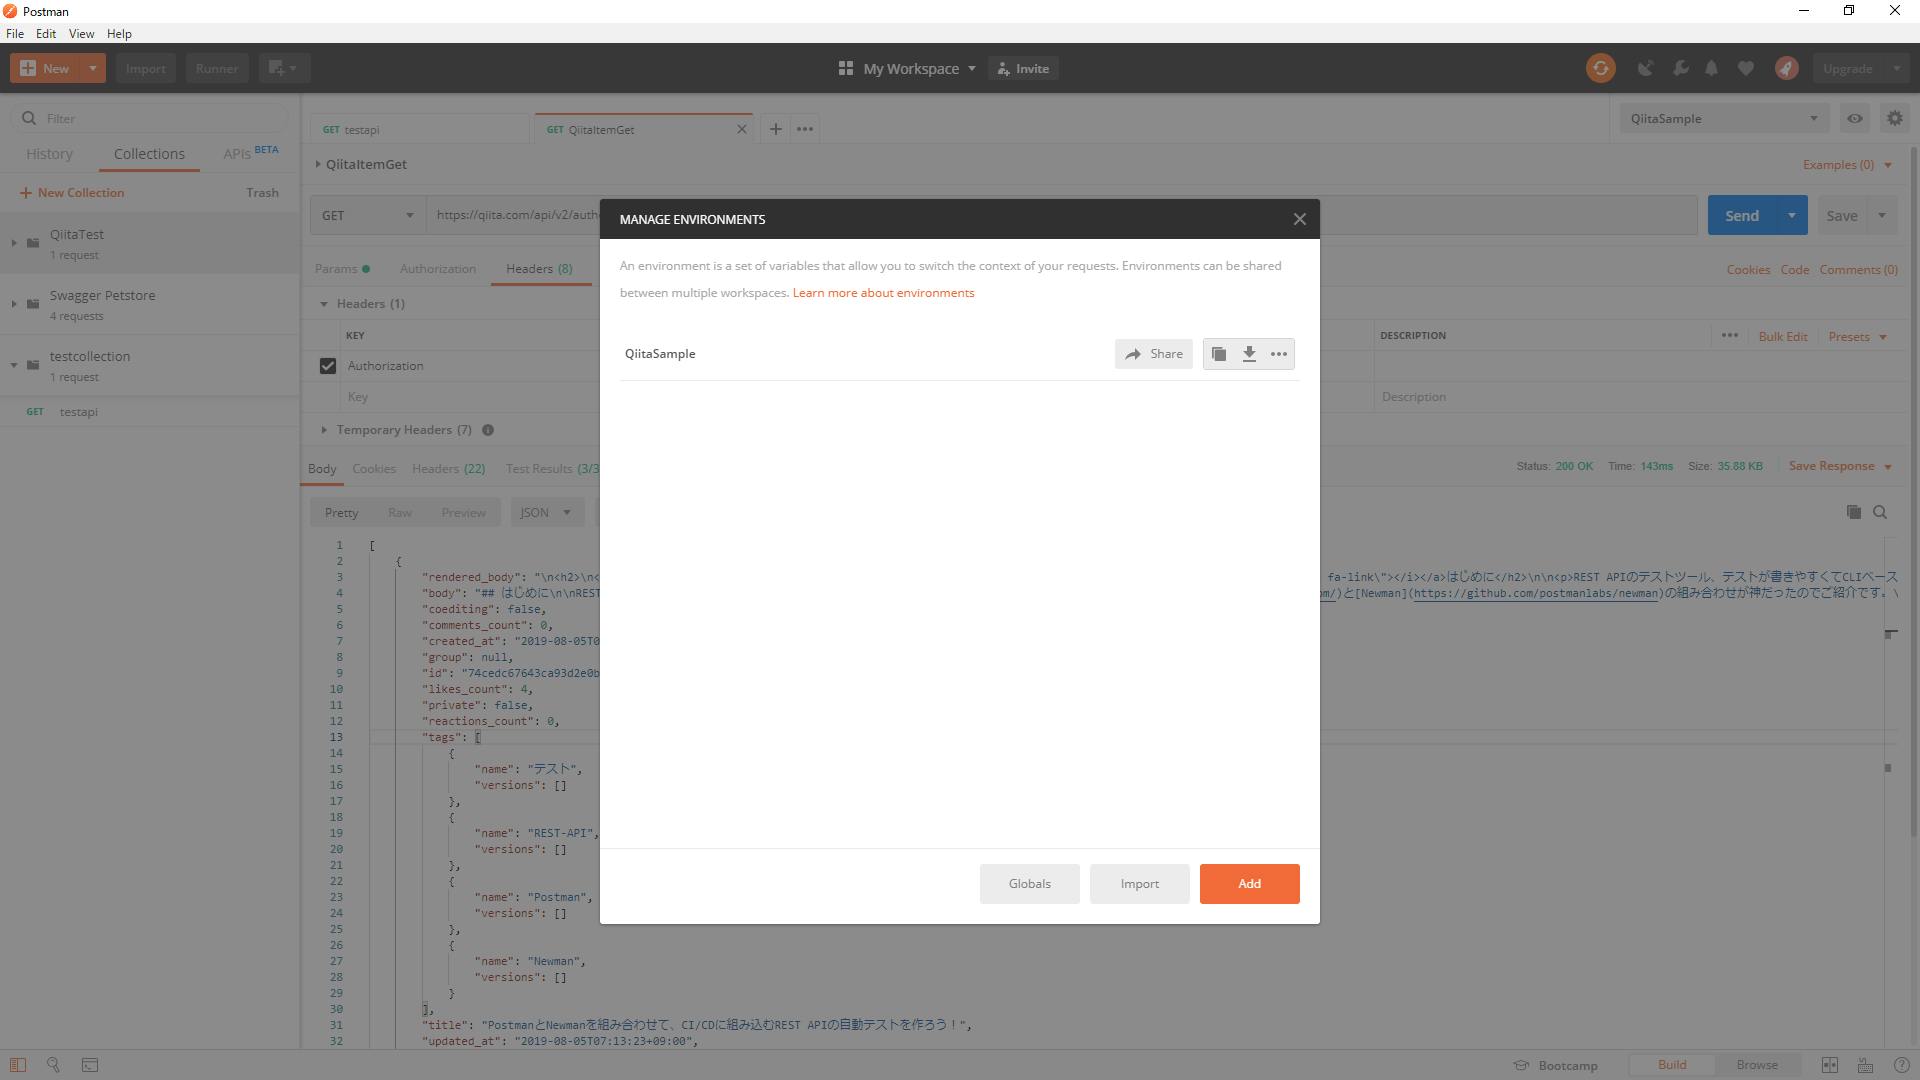1920x1080 pixels.
Task: Open Learn more about environments link
Action: coord(883,293)
